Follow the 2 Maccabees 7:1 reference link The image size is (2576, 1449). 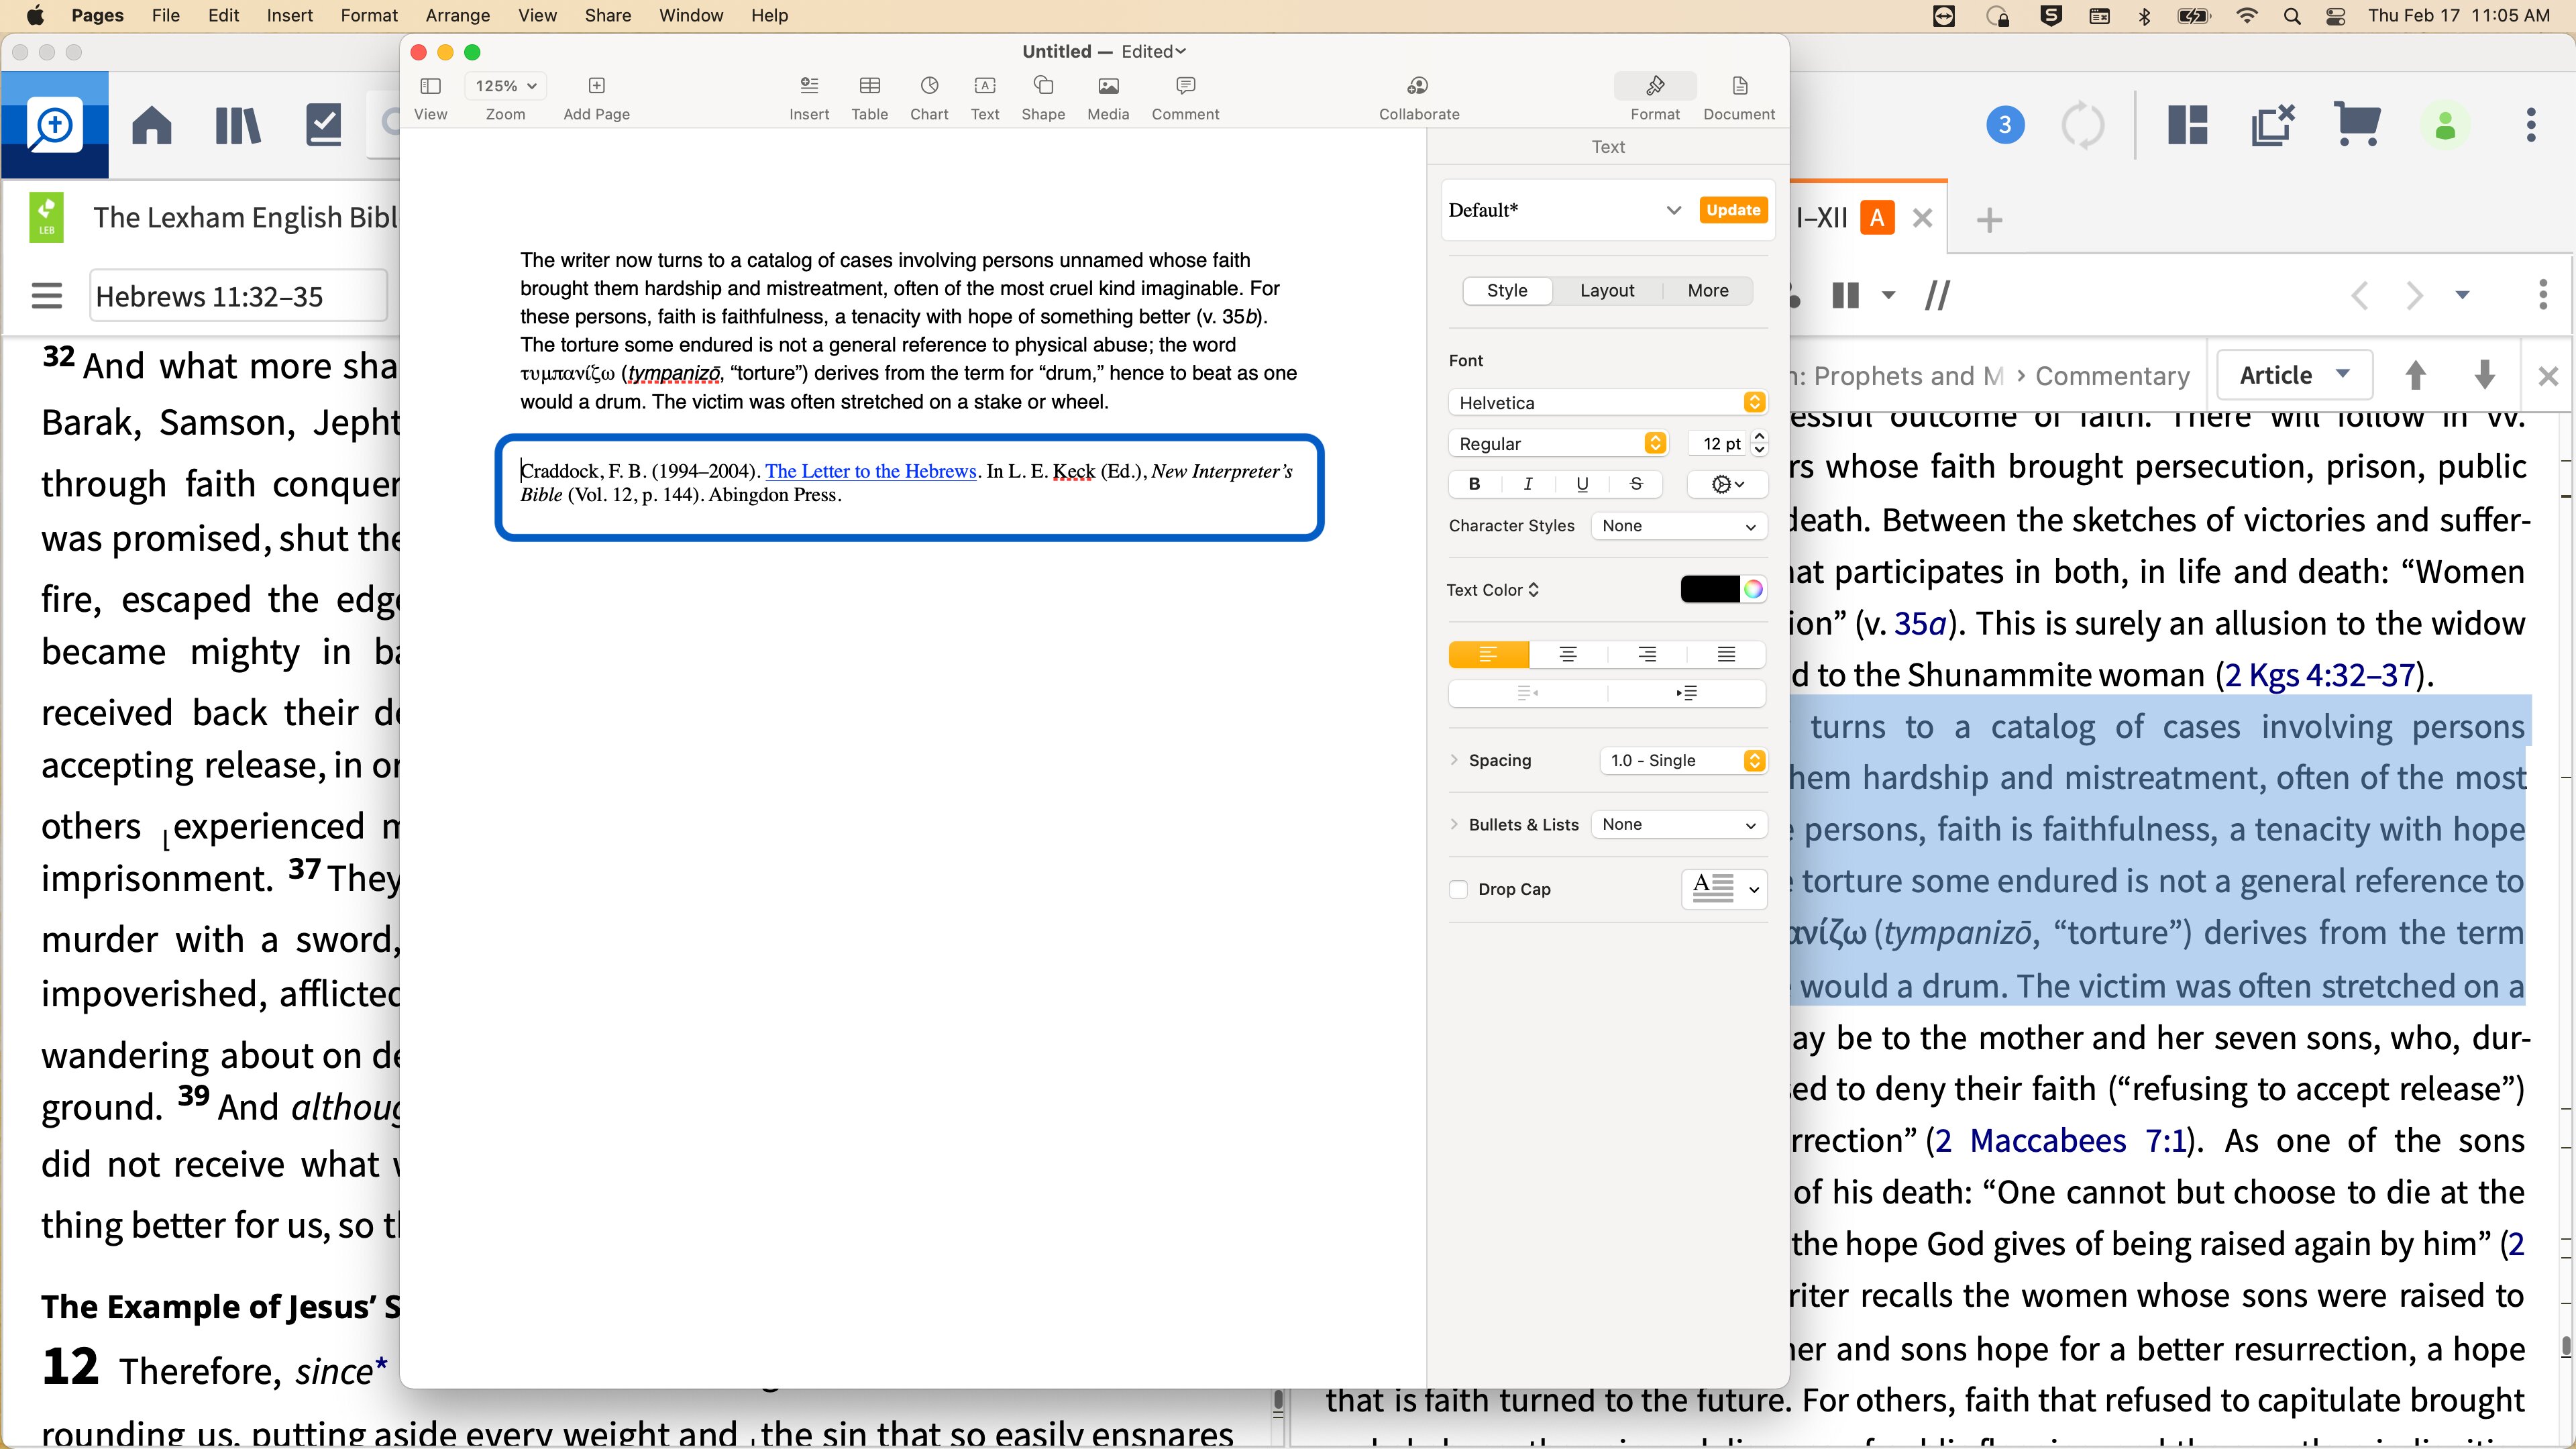[2061, 1141]
